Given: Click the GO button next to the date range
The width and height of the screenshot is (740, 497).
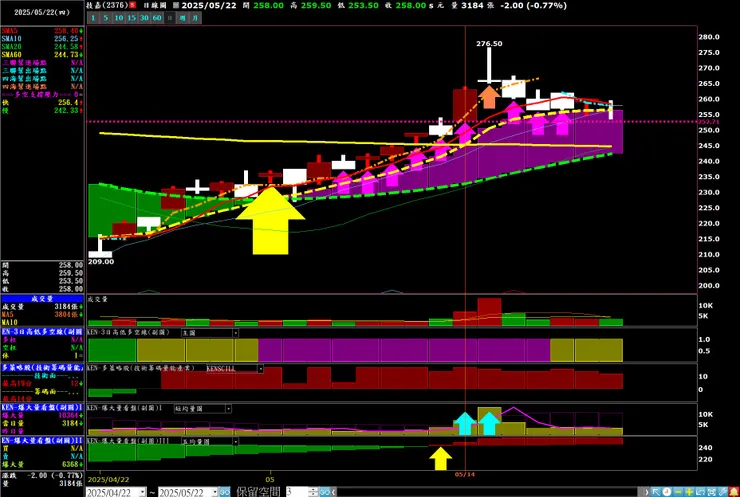Looking at the screenshot, I should 225,492.
